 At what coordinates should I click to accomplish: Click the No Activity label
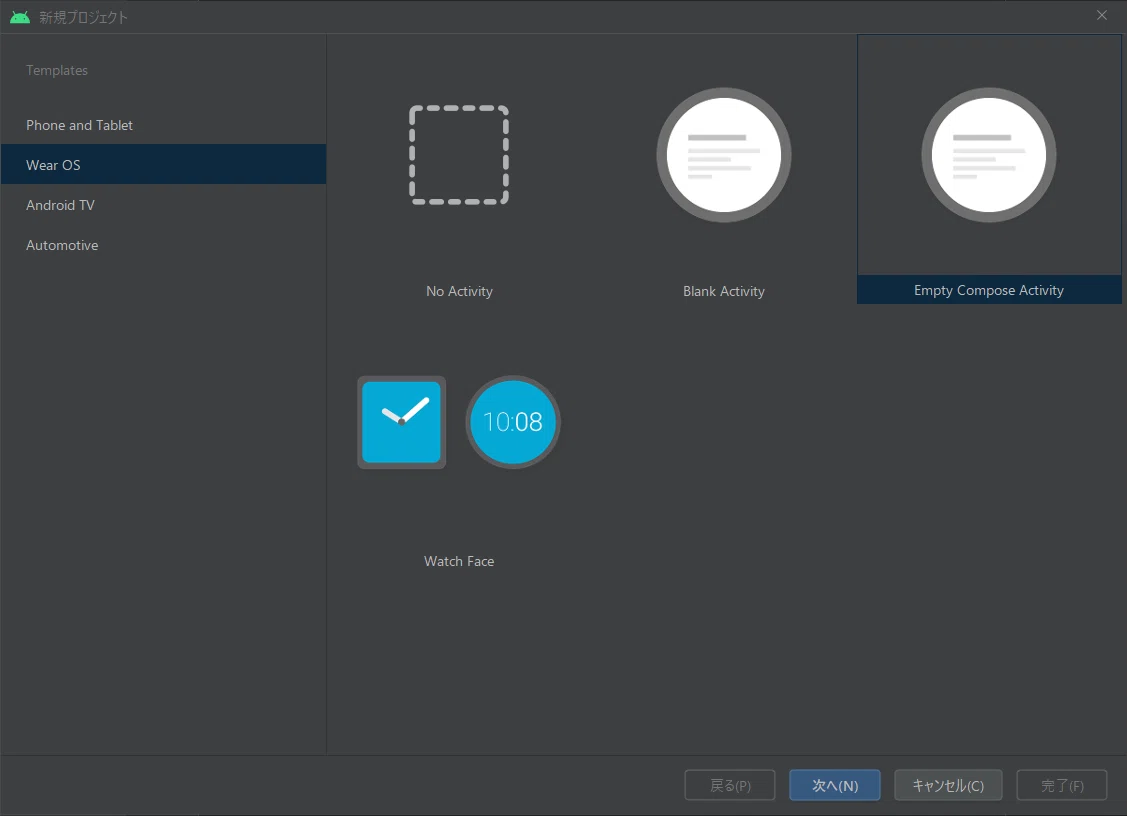459,291
